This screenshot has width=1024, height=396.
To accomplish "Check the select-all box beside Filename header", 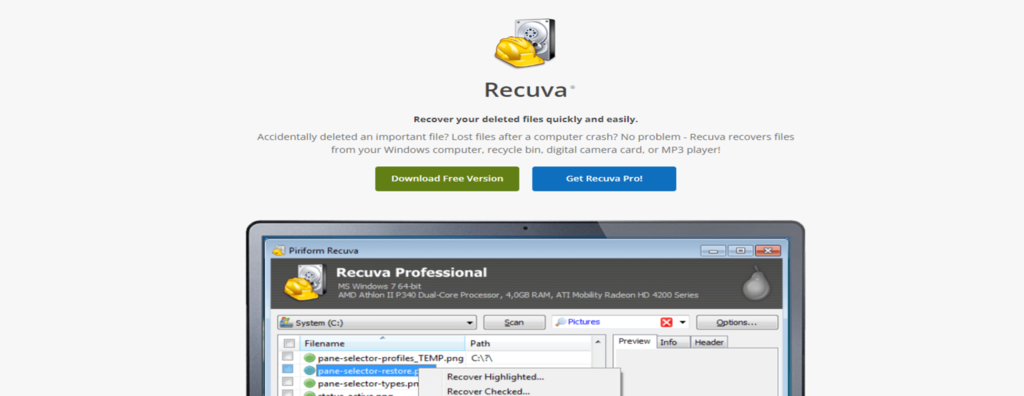I will (x=289, y=343).
